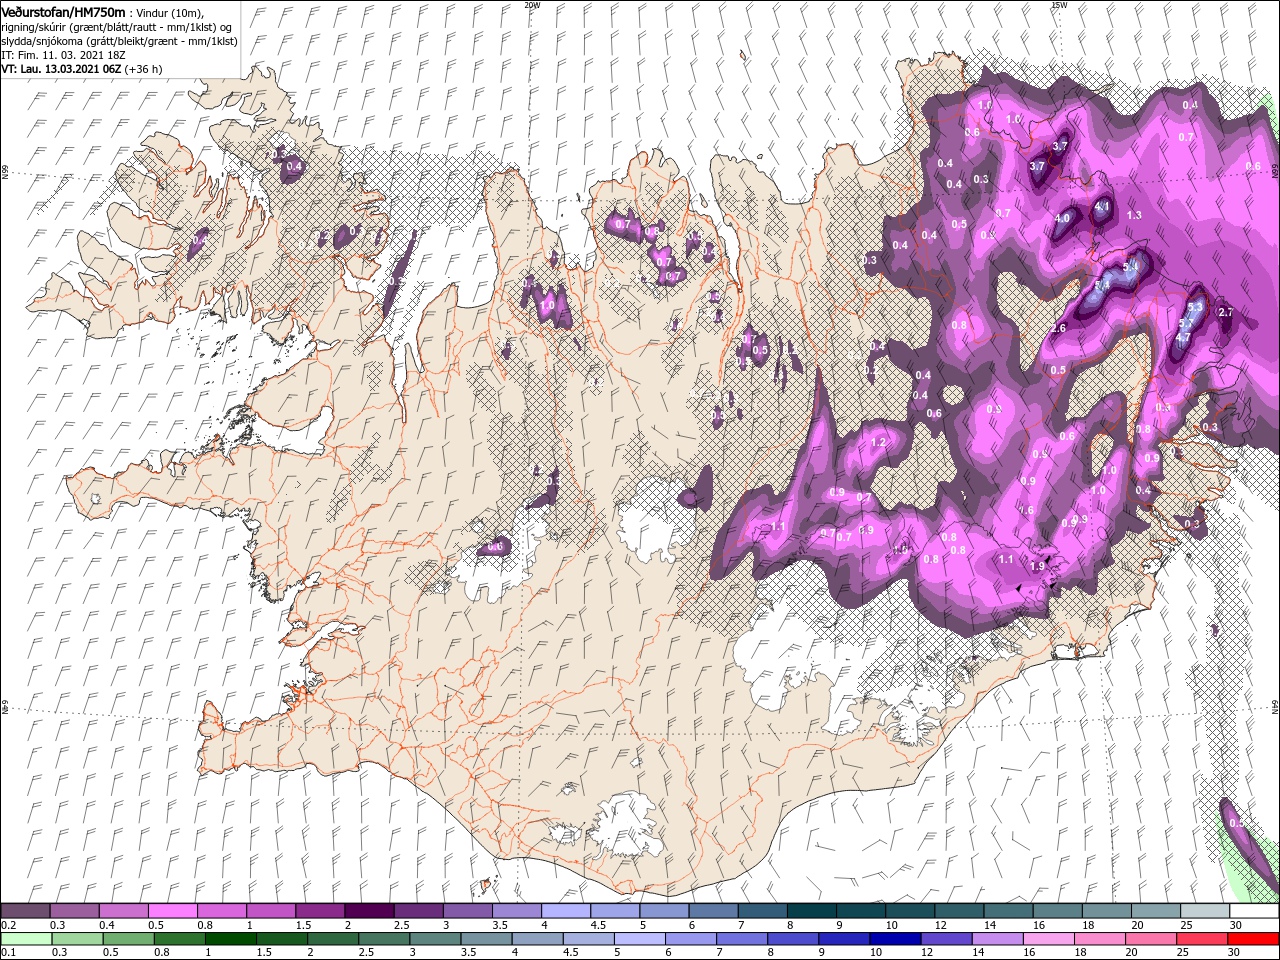The width and height of the screenshot is (1280, 960).
Task: Click the '2.5' label on the snow scale
Action: coord(401,925)
